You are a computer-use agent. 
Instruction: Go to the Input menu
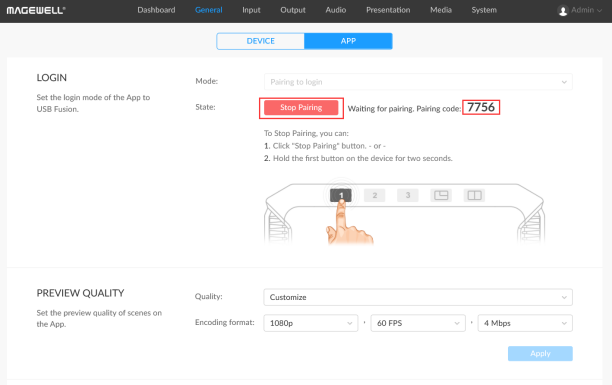(251, 10)
